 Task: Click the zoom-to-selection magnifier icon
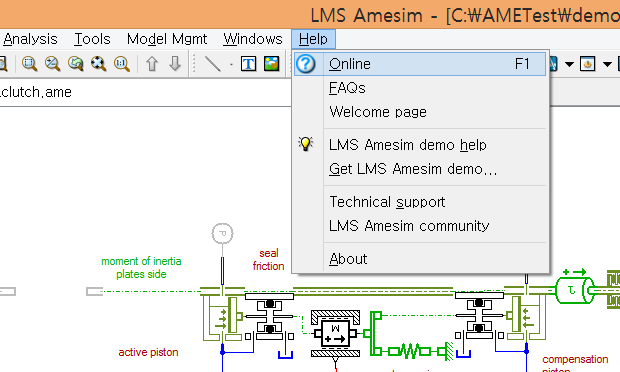point(30,64)
